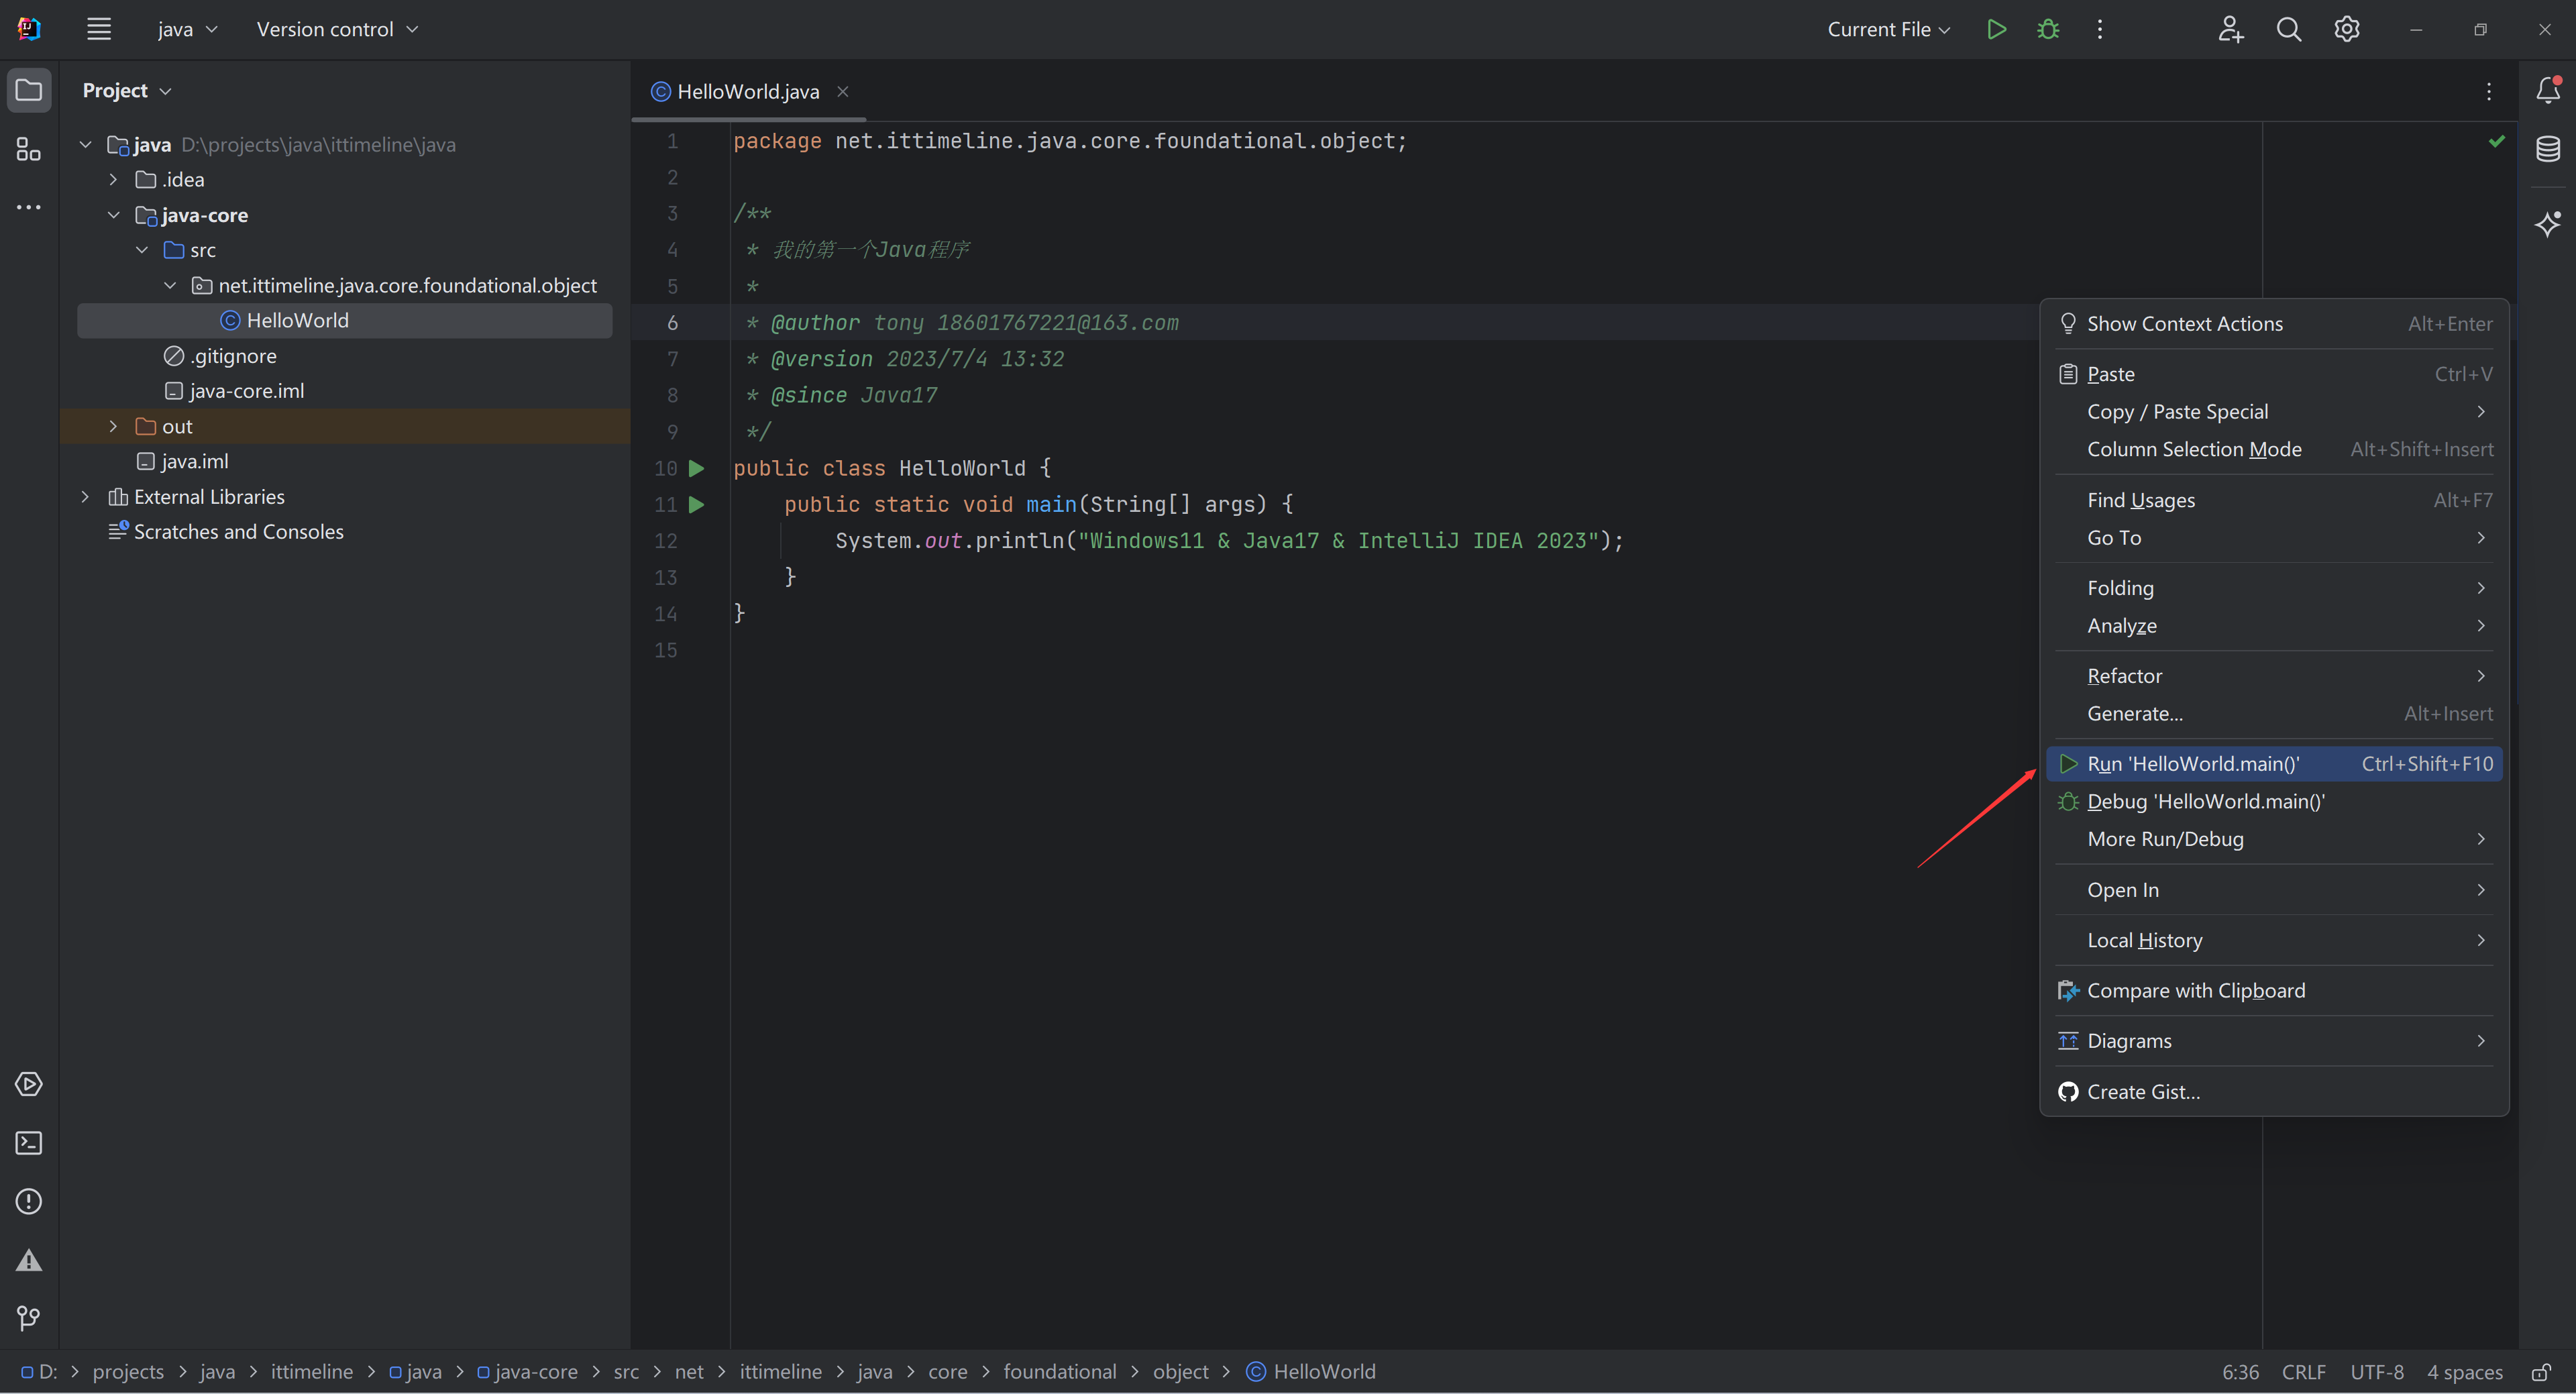2576x1394 pixels.
Task: Select .gitignore file in project tree
Action: click(220, 355)
